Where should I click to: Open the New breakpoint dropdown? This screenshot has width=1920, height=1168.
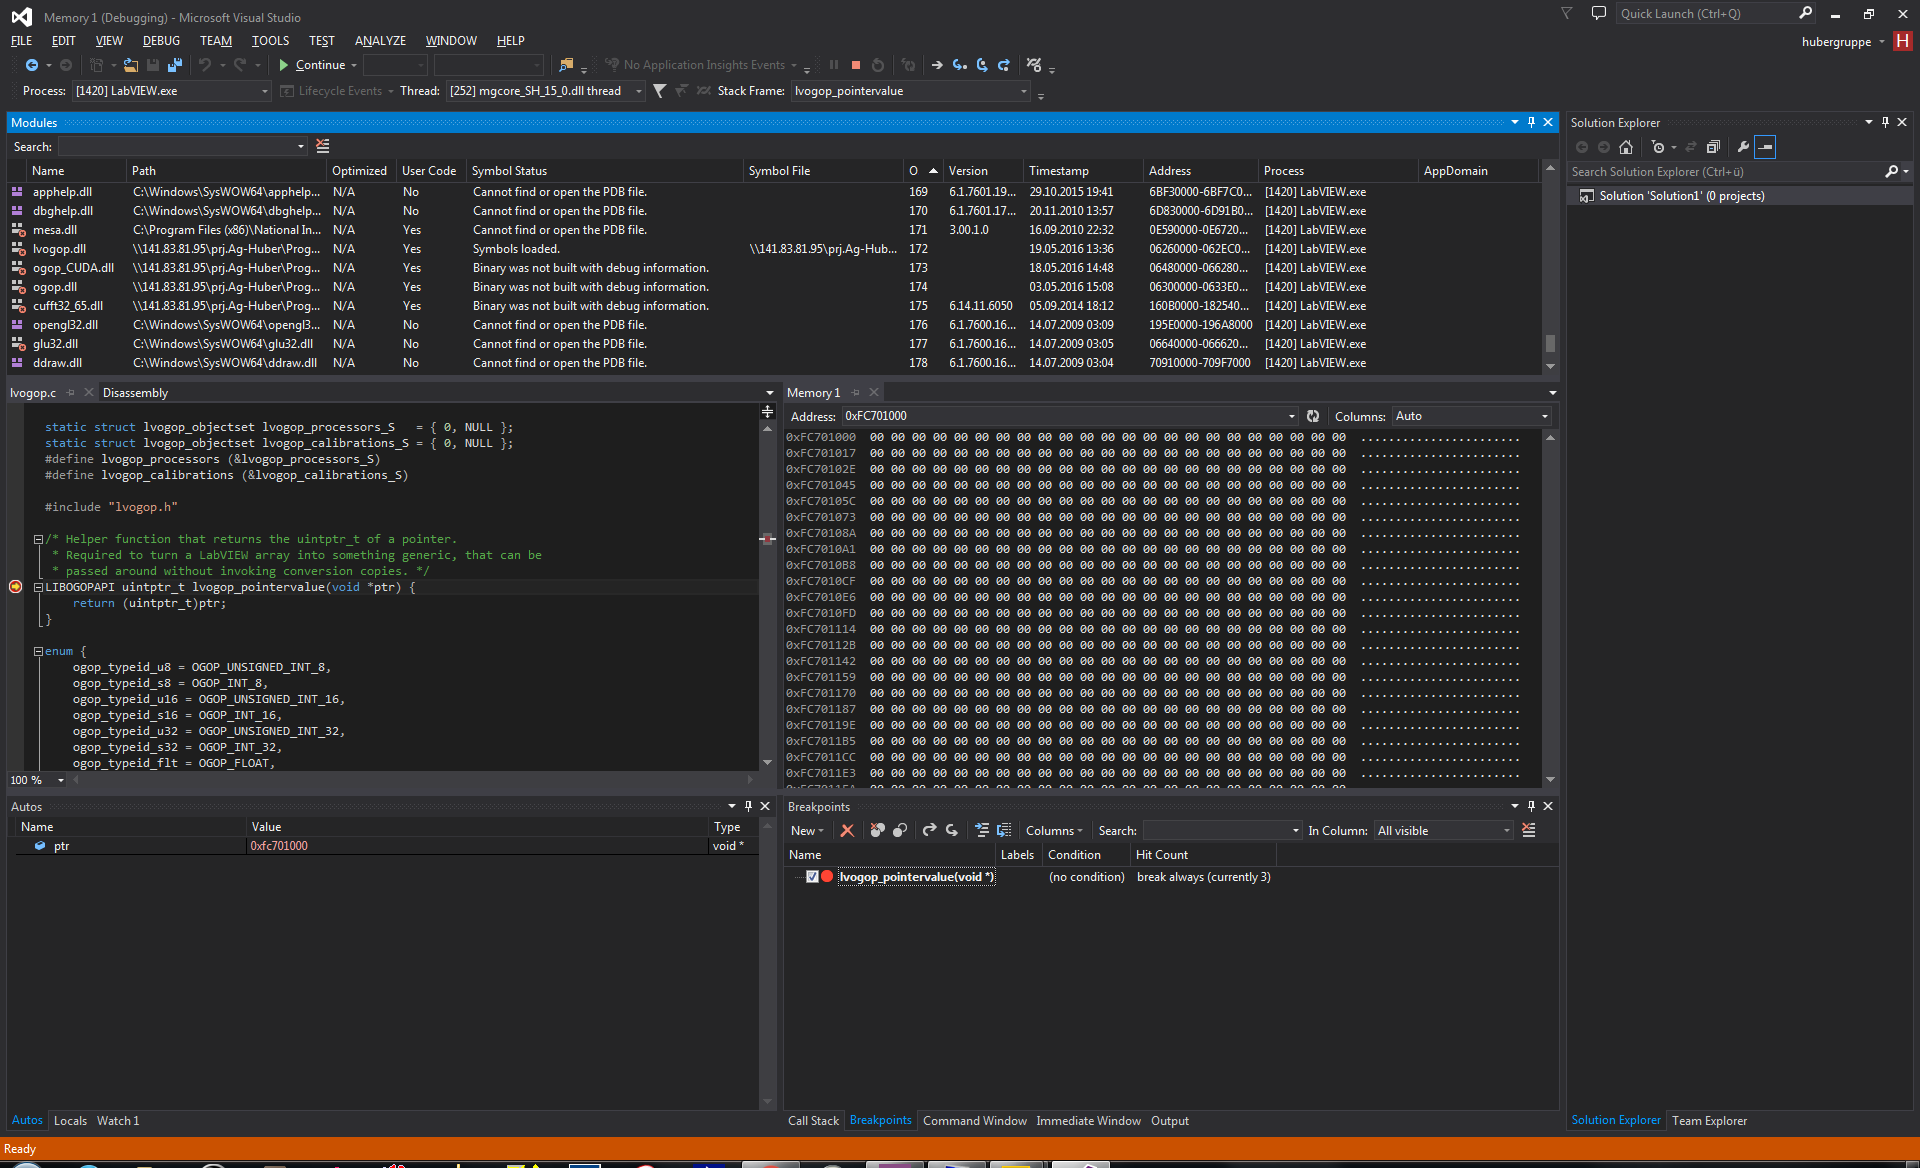coord(807,831)
